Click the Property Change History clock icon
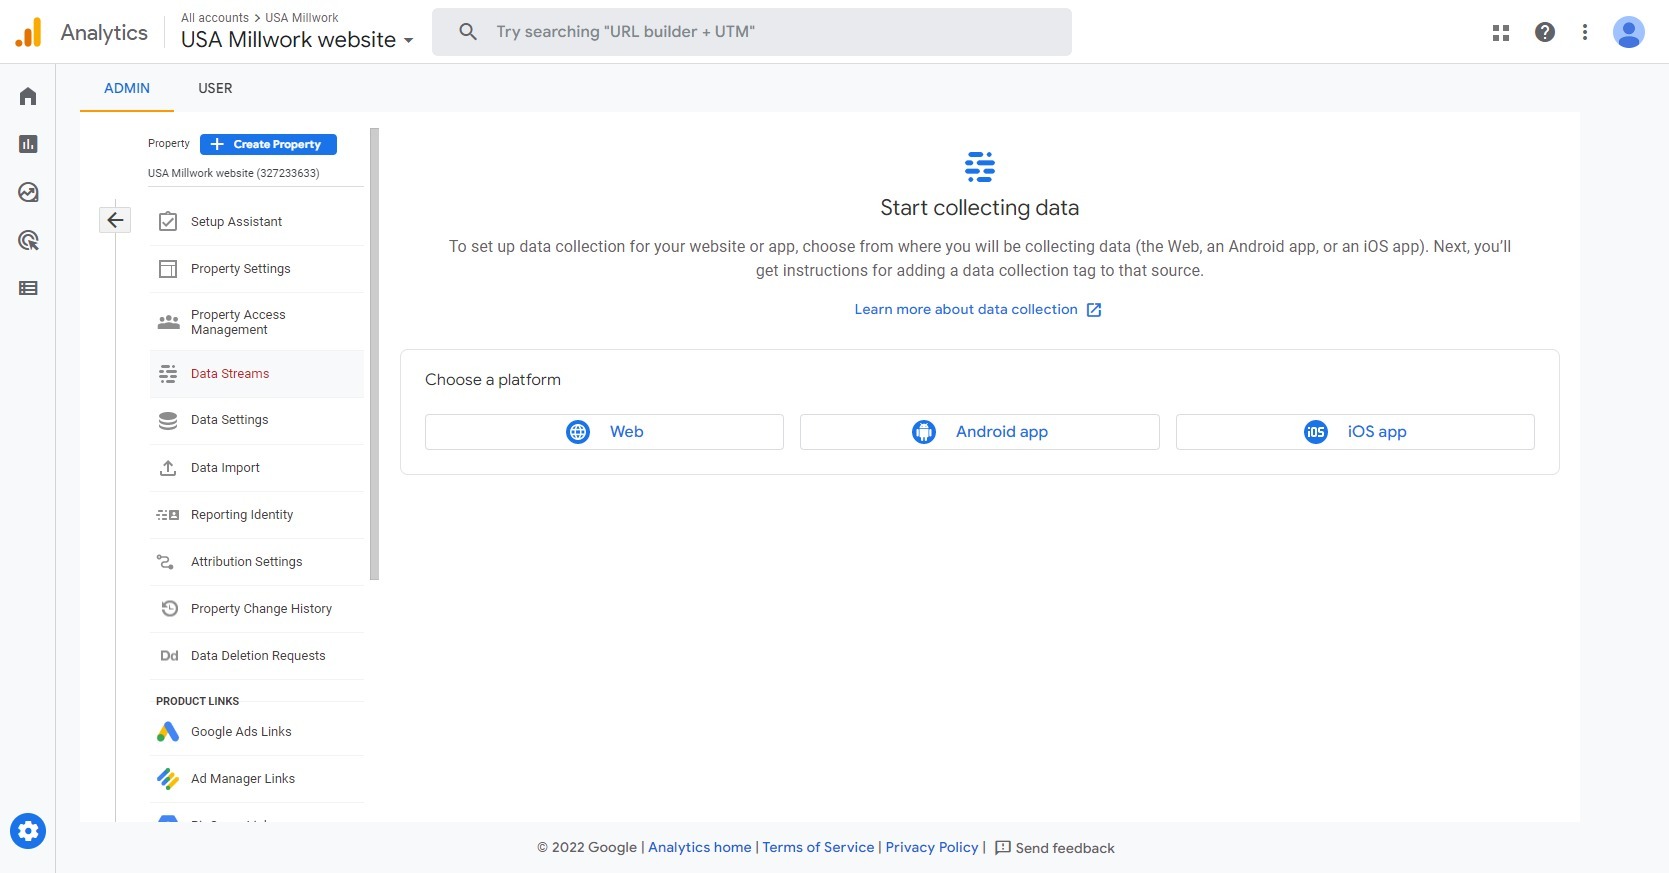 click(x=169, y=608)
